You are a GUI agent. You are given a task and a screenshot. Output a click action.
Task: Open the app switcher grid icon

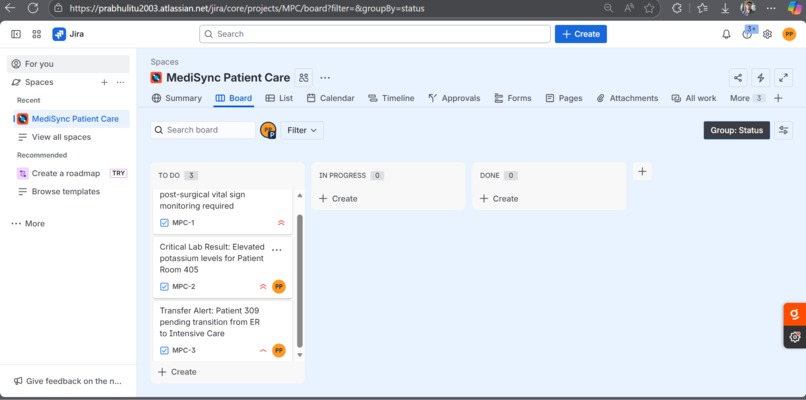(36, 34)
